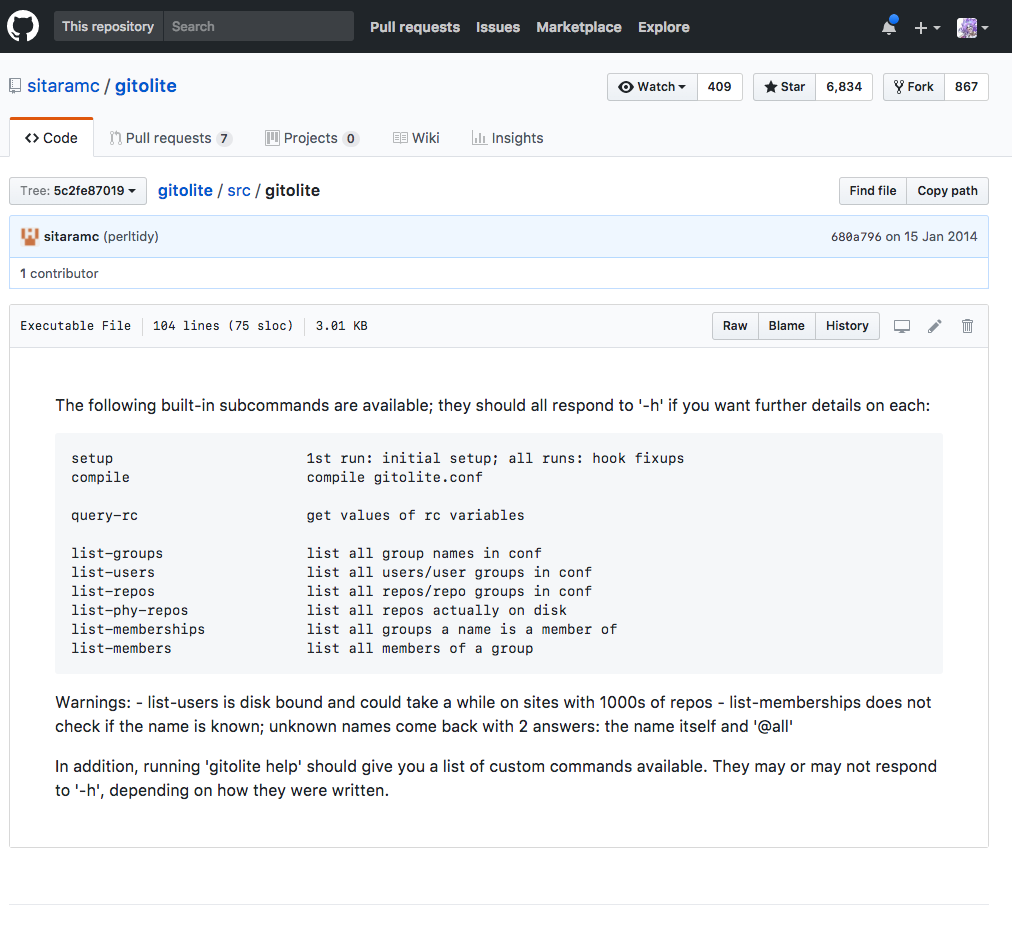
Task: Click 104 lines (75 sloc) text
Action: (223, 326)
